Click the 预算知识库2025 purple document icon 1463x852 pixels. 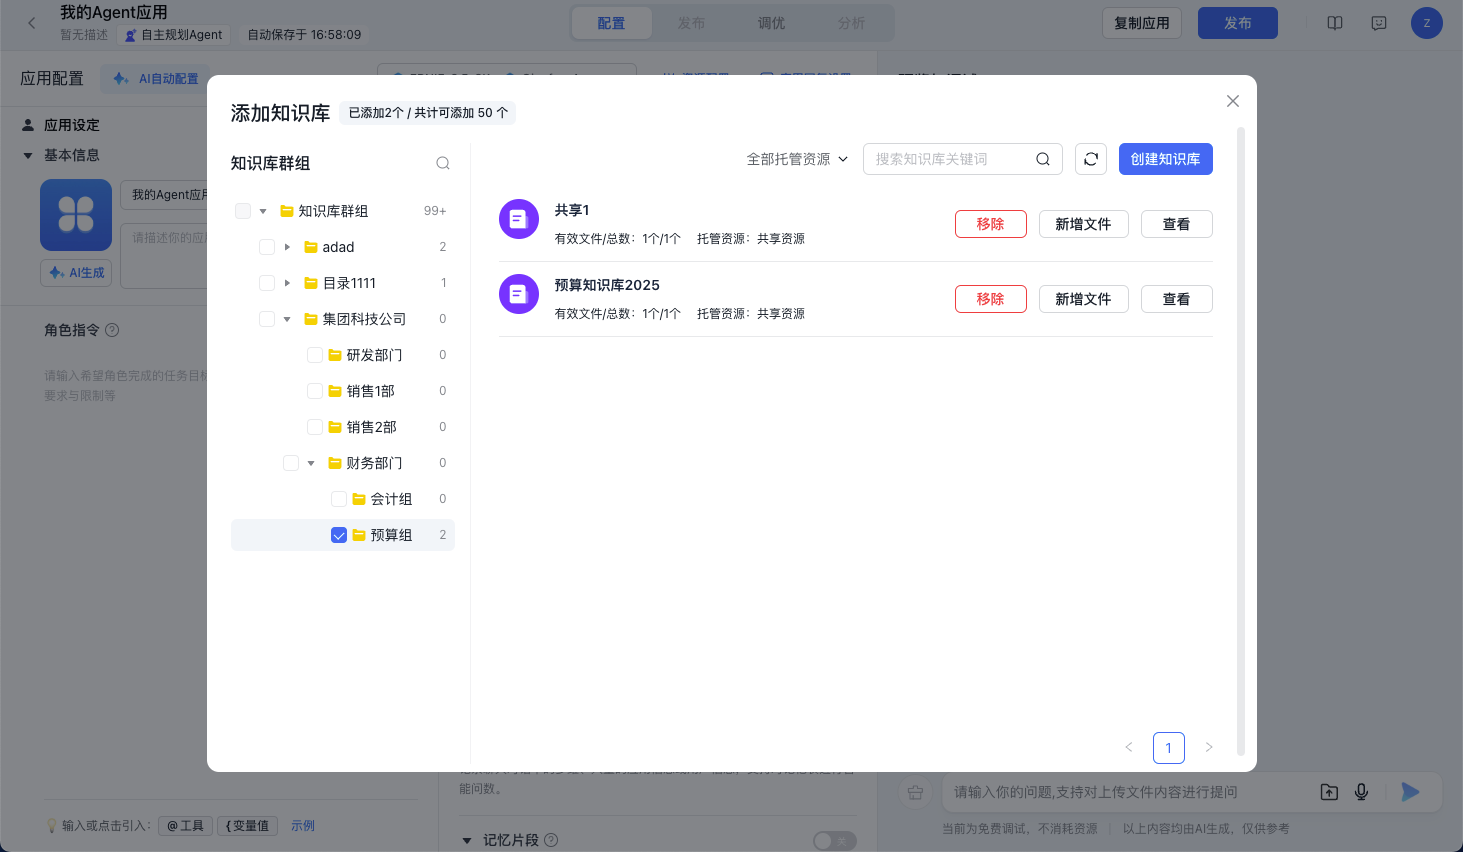point(519,294)
